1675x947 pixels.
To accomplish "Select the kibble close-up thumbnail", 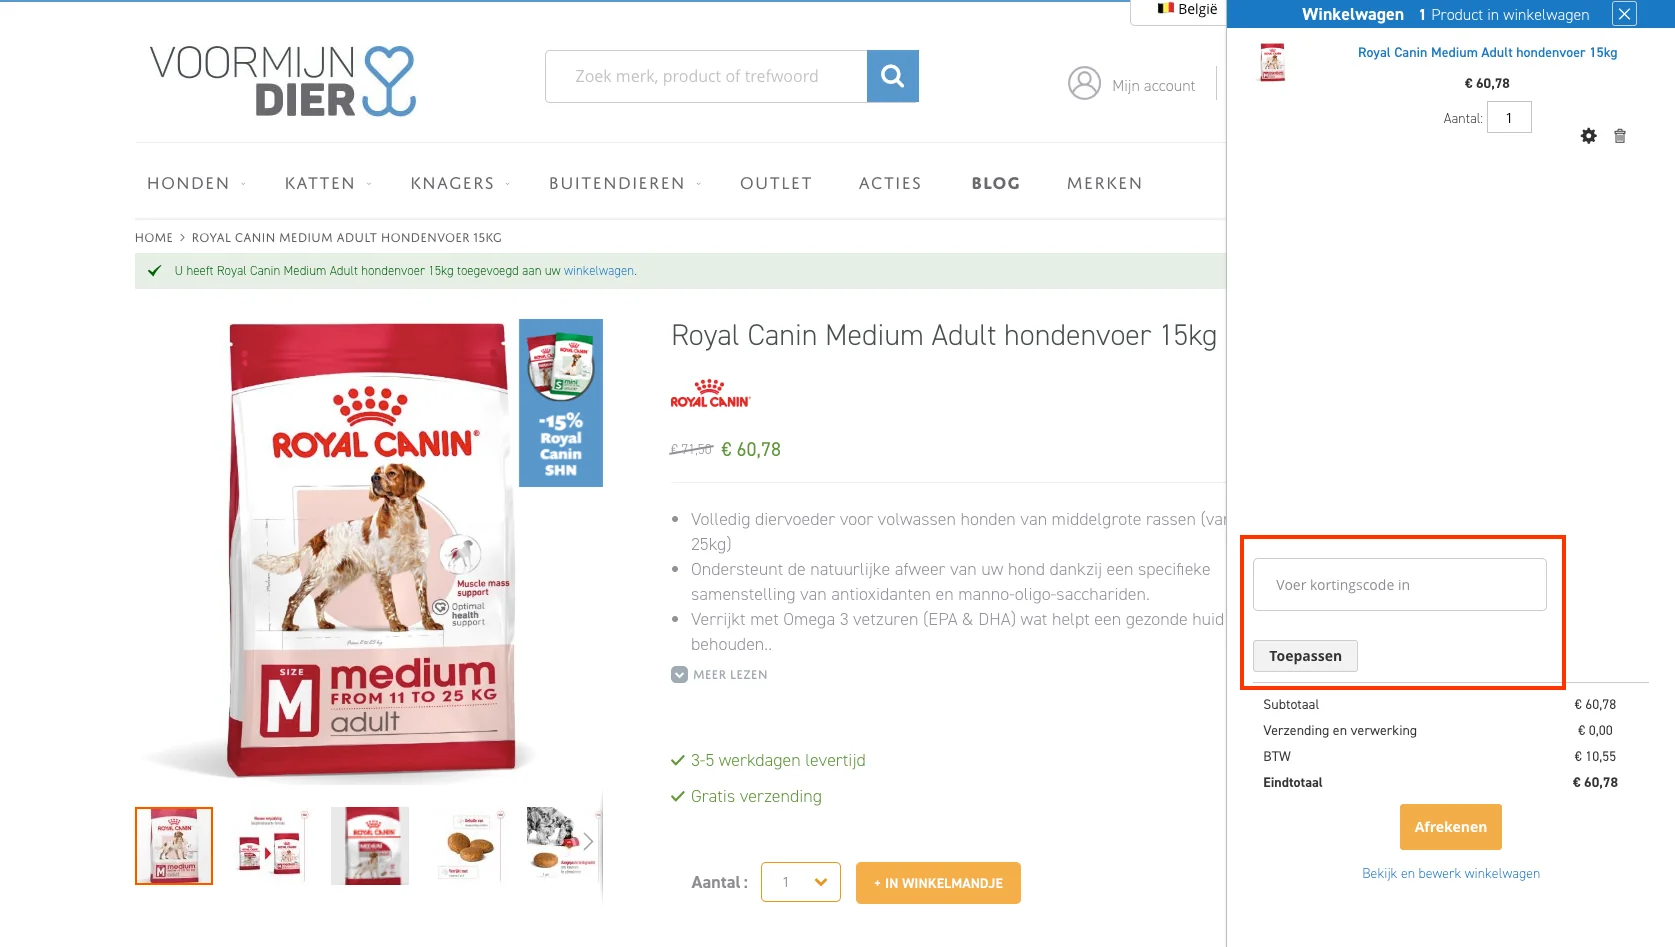I will point(468,846).
